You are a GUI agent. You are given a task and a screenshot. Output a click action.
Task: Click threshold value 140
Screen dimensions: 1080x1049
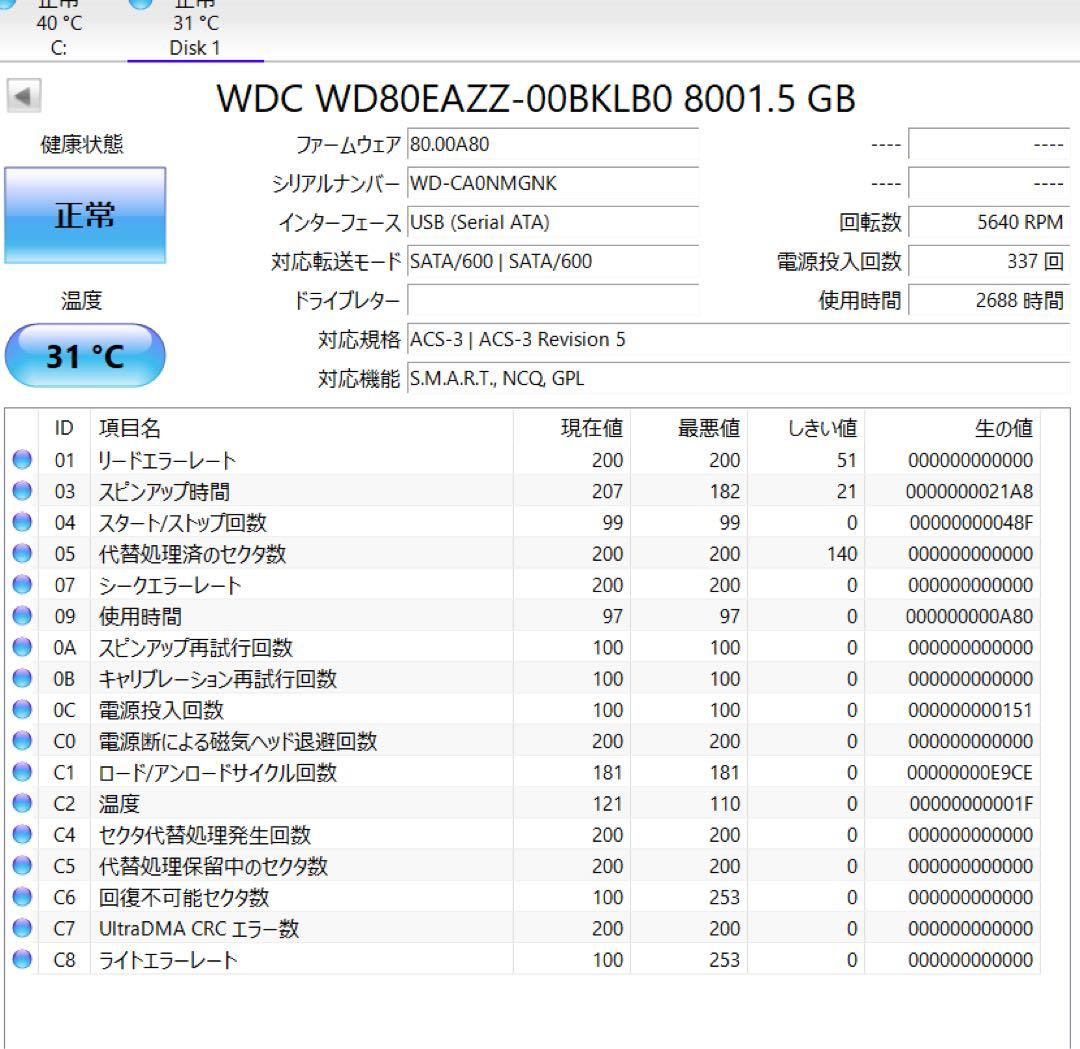click(x=842, y=554)
